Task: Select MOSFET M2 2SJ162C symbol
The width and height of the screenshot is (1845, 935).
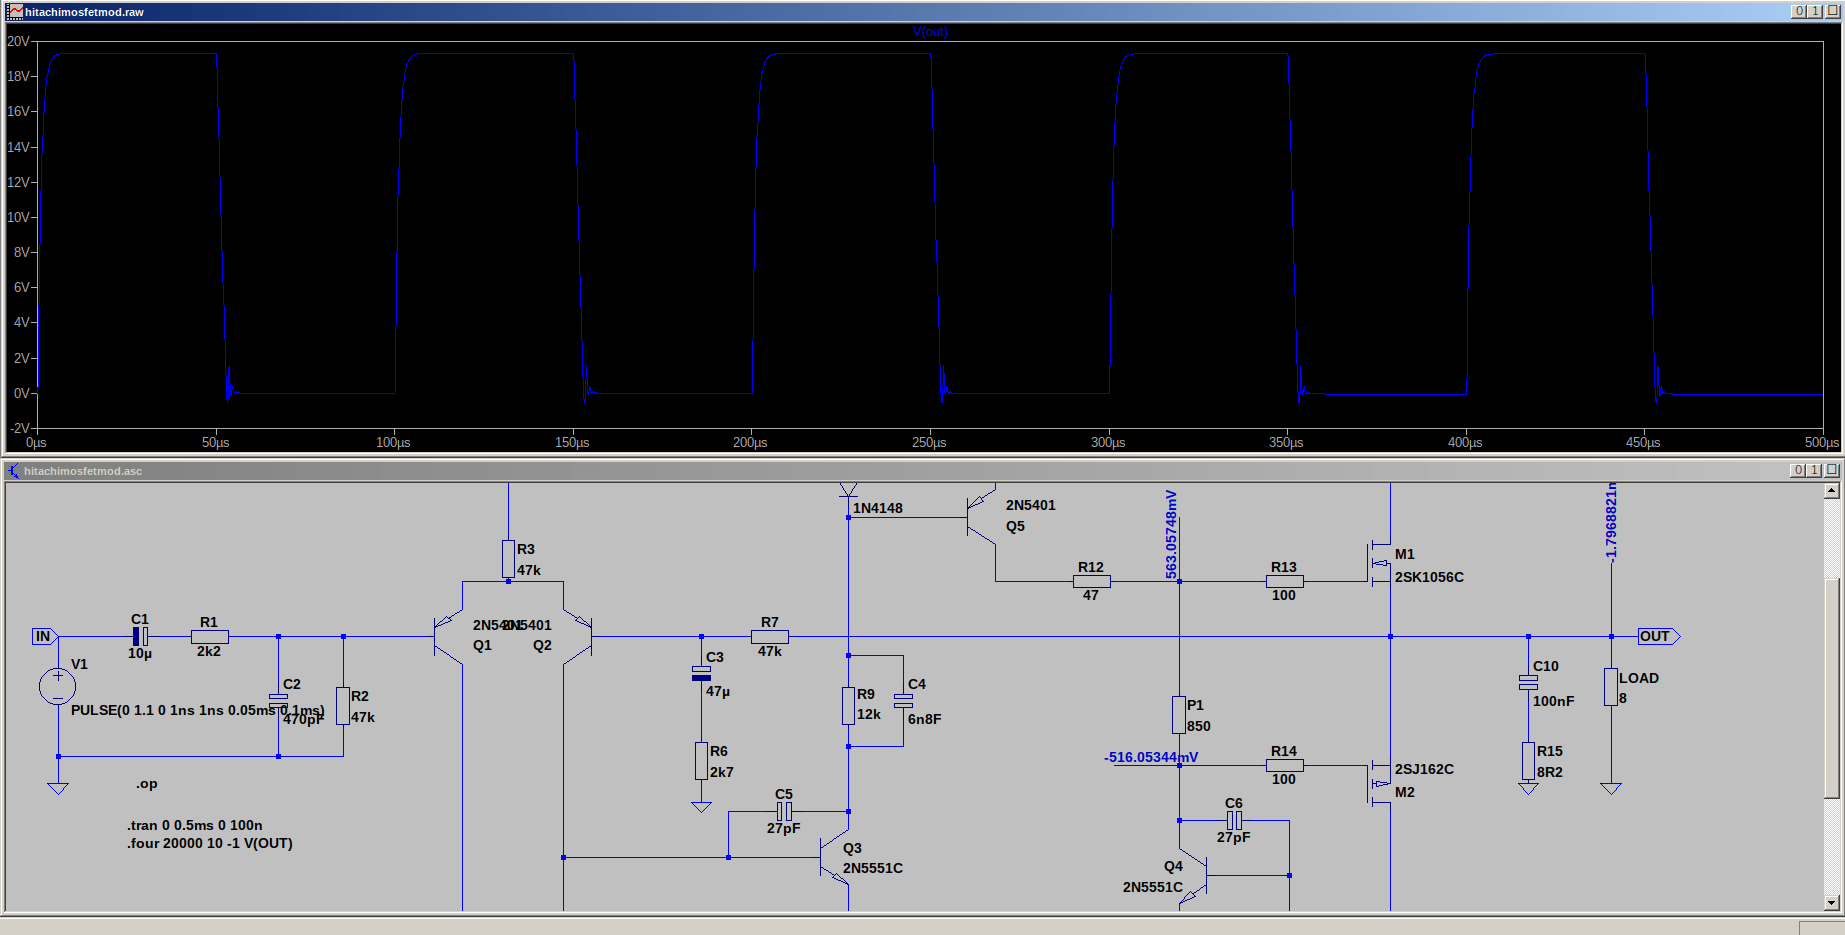Action: 1378,783
